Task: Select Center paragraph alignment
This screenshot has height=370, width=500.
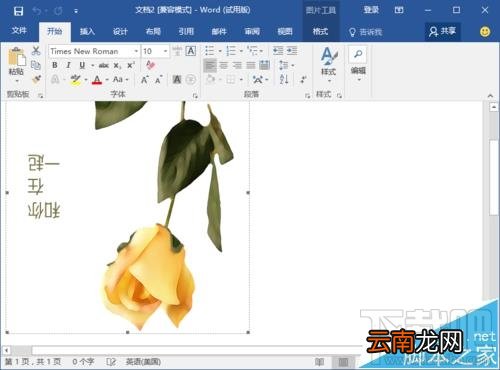Action: pyautogui.click(x=224, y=66)
